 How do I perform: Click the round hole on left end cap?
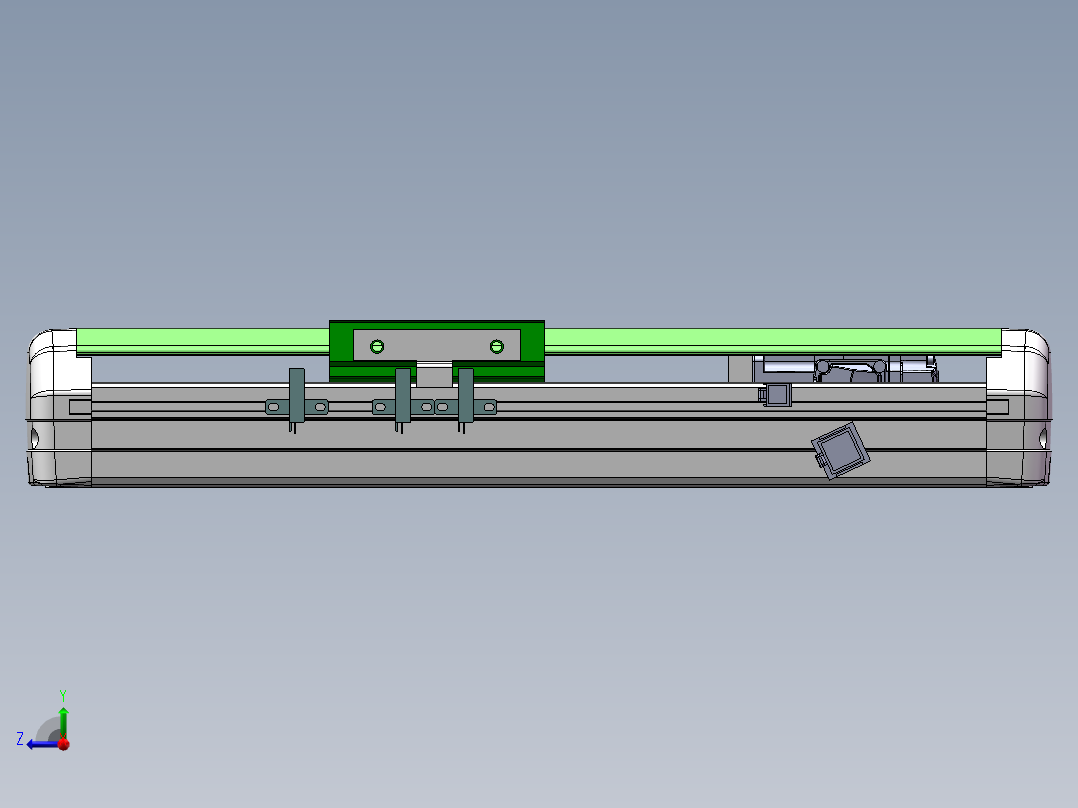pos(35,437)
